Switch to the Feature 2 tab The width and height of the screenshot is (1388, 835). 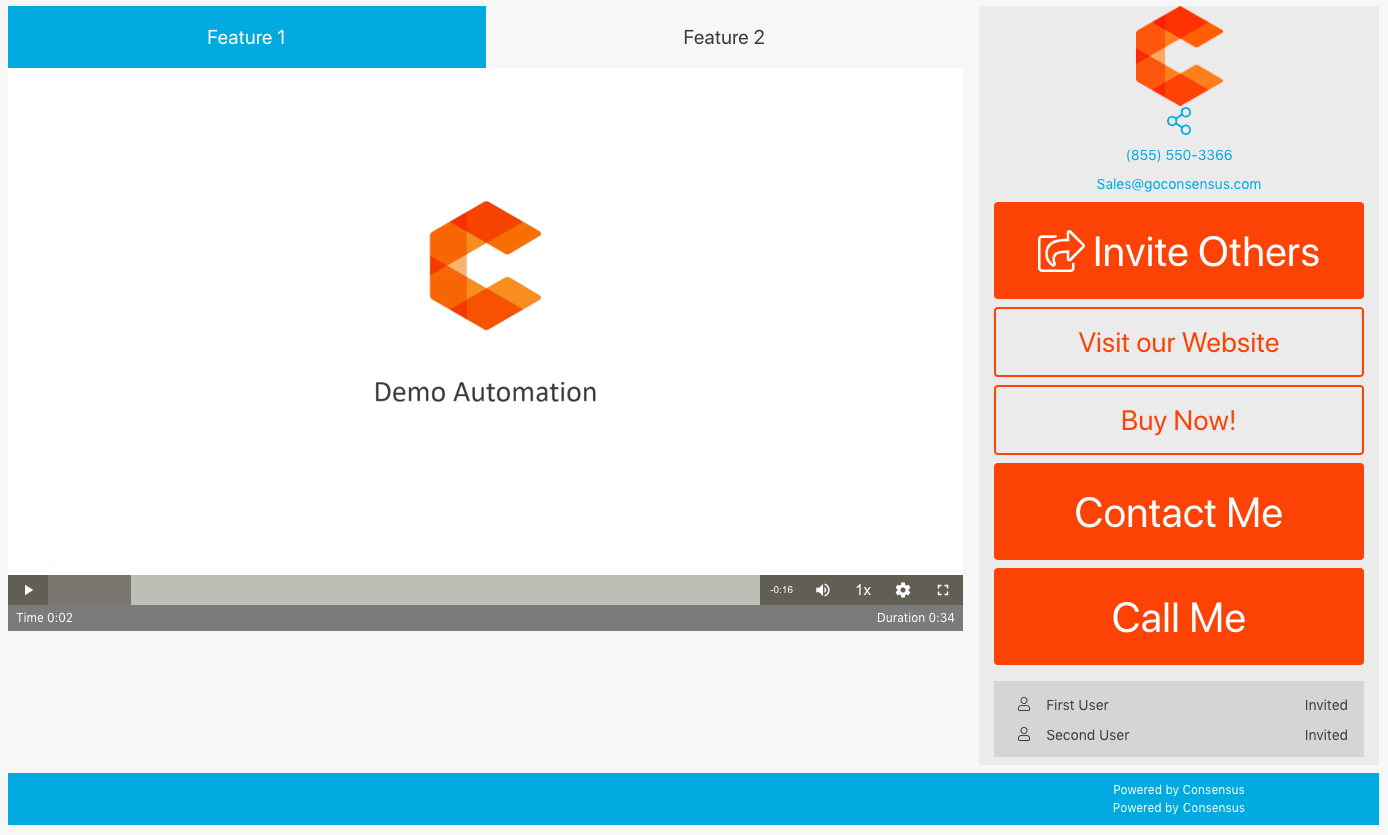click(723, 37)
